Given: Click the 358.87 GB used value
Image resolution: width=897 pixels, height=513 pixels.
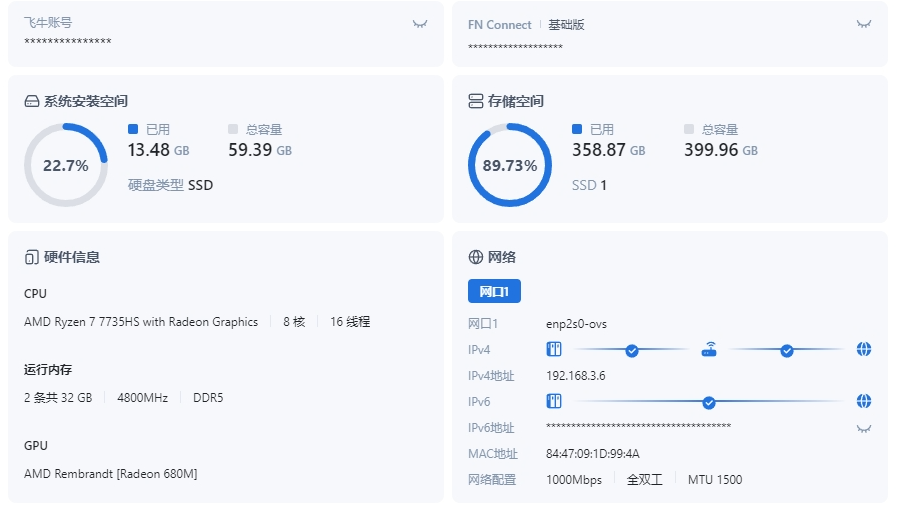Looking at the screenshot, I should pos(609,150).
